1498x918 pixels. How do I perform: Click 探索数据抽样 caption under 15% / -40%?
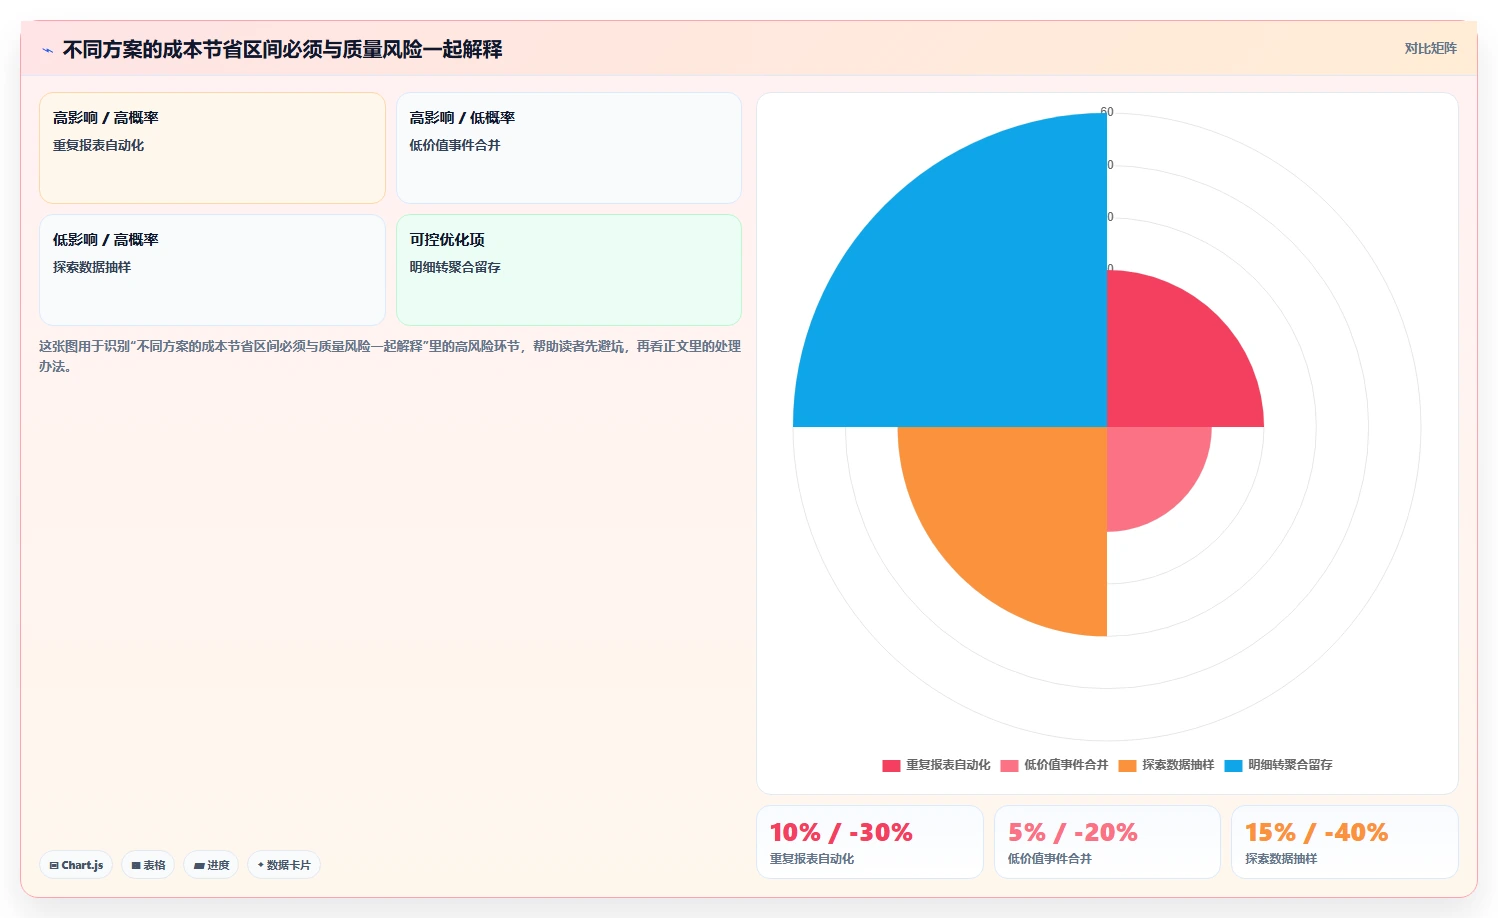coord(1281,859)
